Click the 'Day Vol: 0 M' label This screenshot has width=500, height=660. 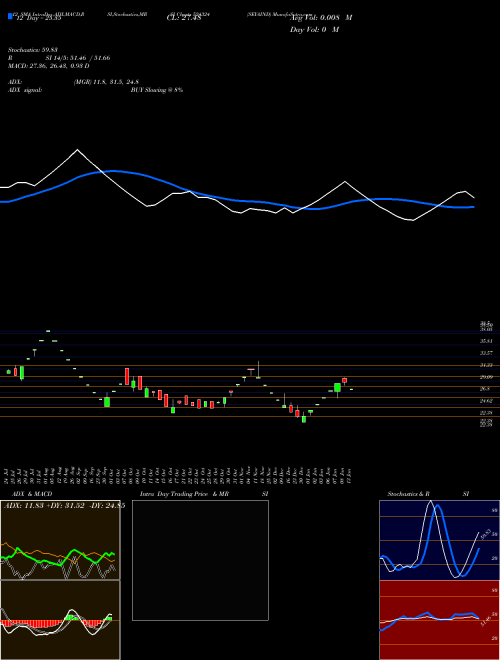314,30
